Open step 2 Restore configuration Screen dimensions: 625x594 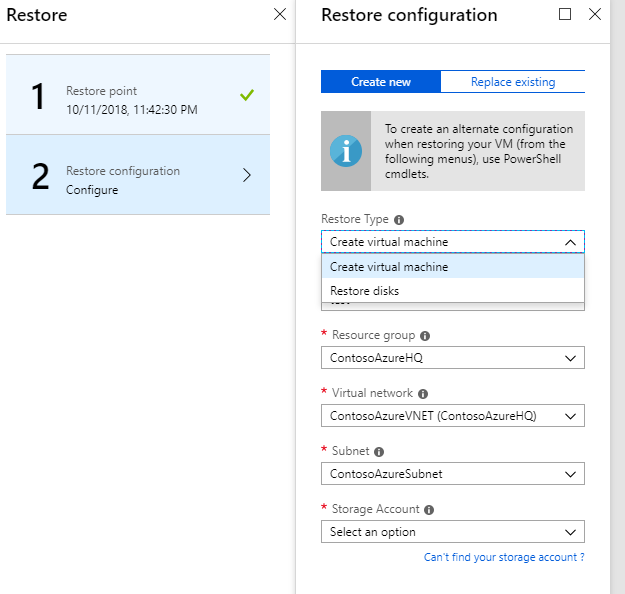[138, 175]
